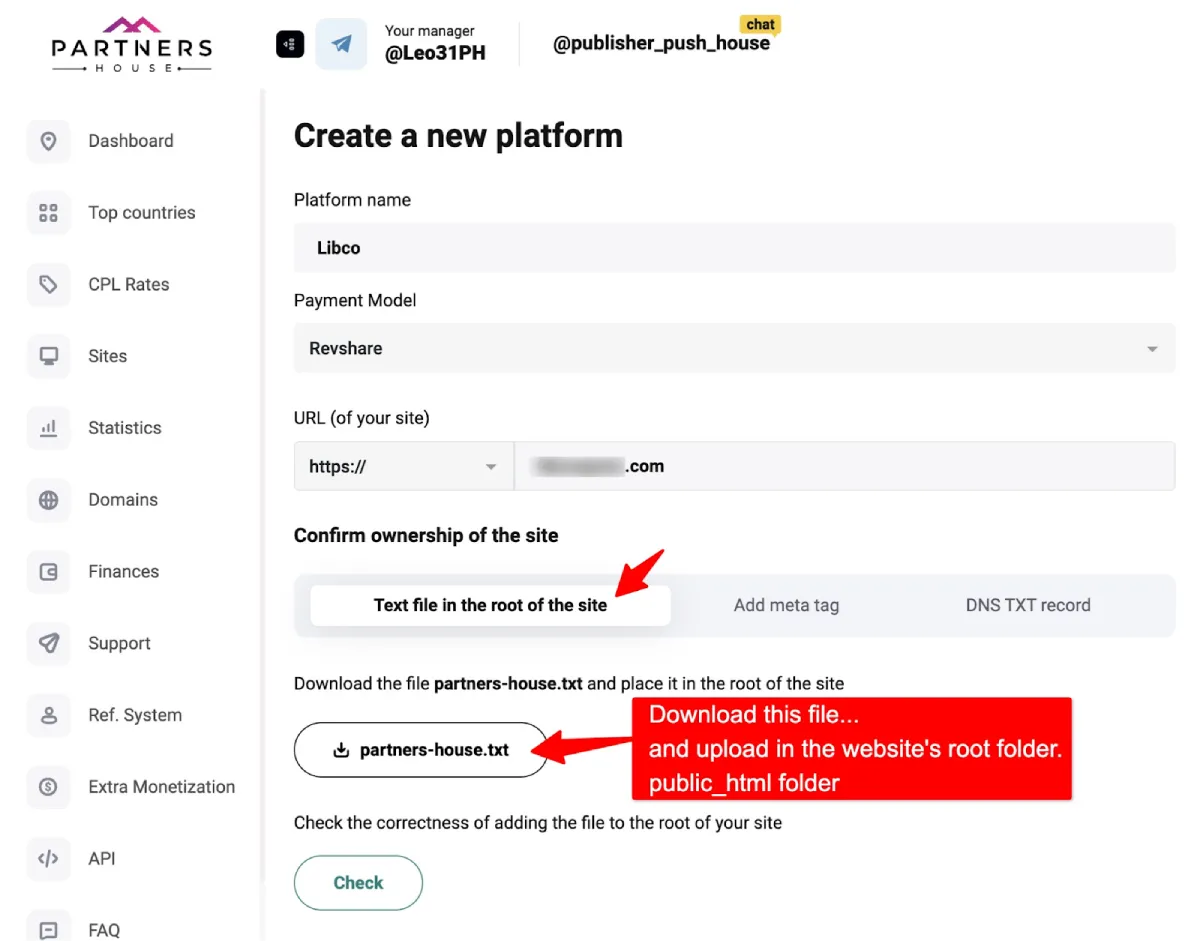1200x941 pixels.
Task: Expand the Payment Model dropdown
Action: point(1150,348)
